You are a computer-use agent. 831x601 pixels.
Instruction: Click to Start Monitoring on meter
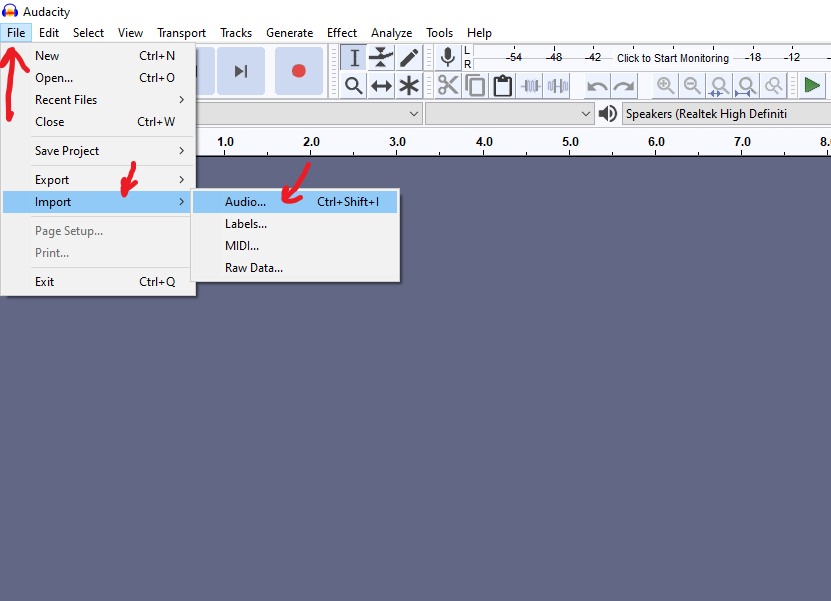pyautogui.click(x=672, y=58)
